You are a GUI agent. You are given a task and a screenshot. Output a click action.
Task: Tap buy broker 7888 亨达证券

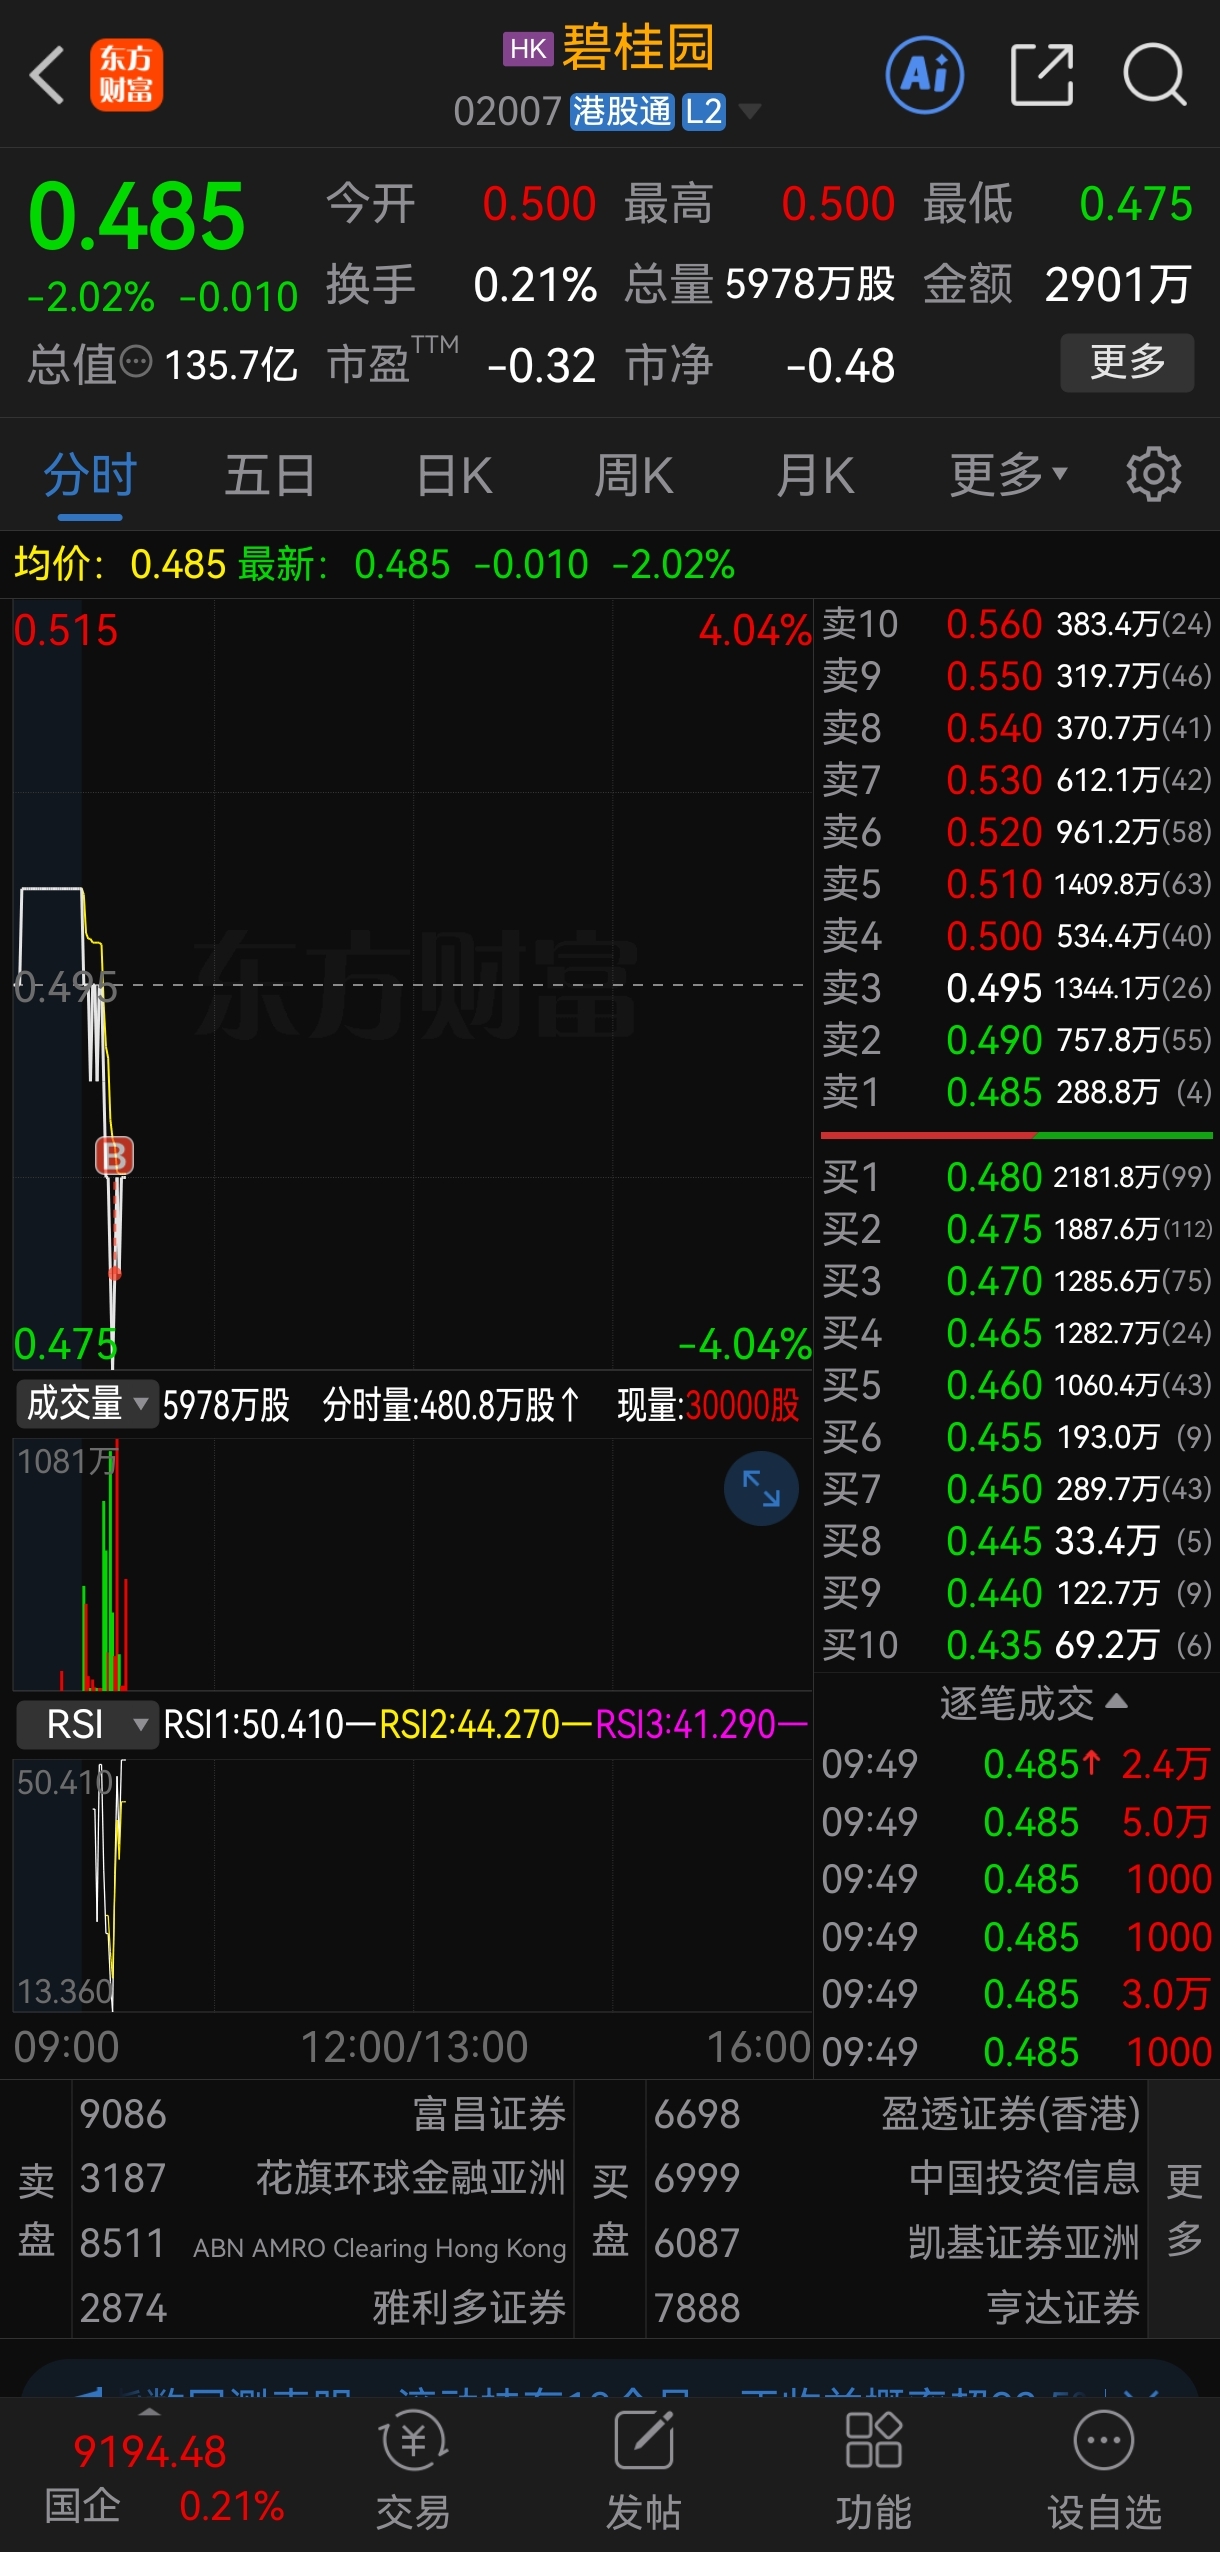[897, 2308]
